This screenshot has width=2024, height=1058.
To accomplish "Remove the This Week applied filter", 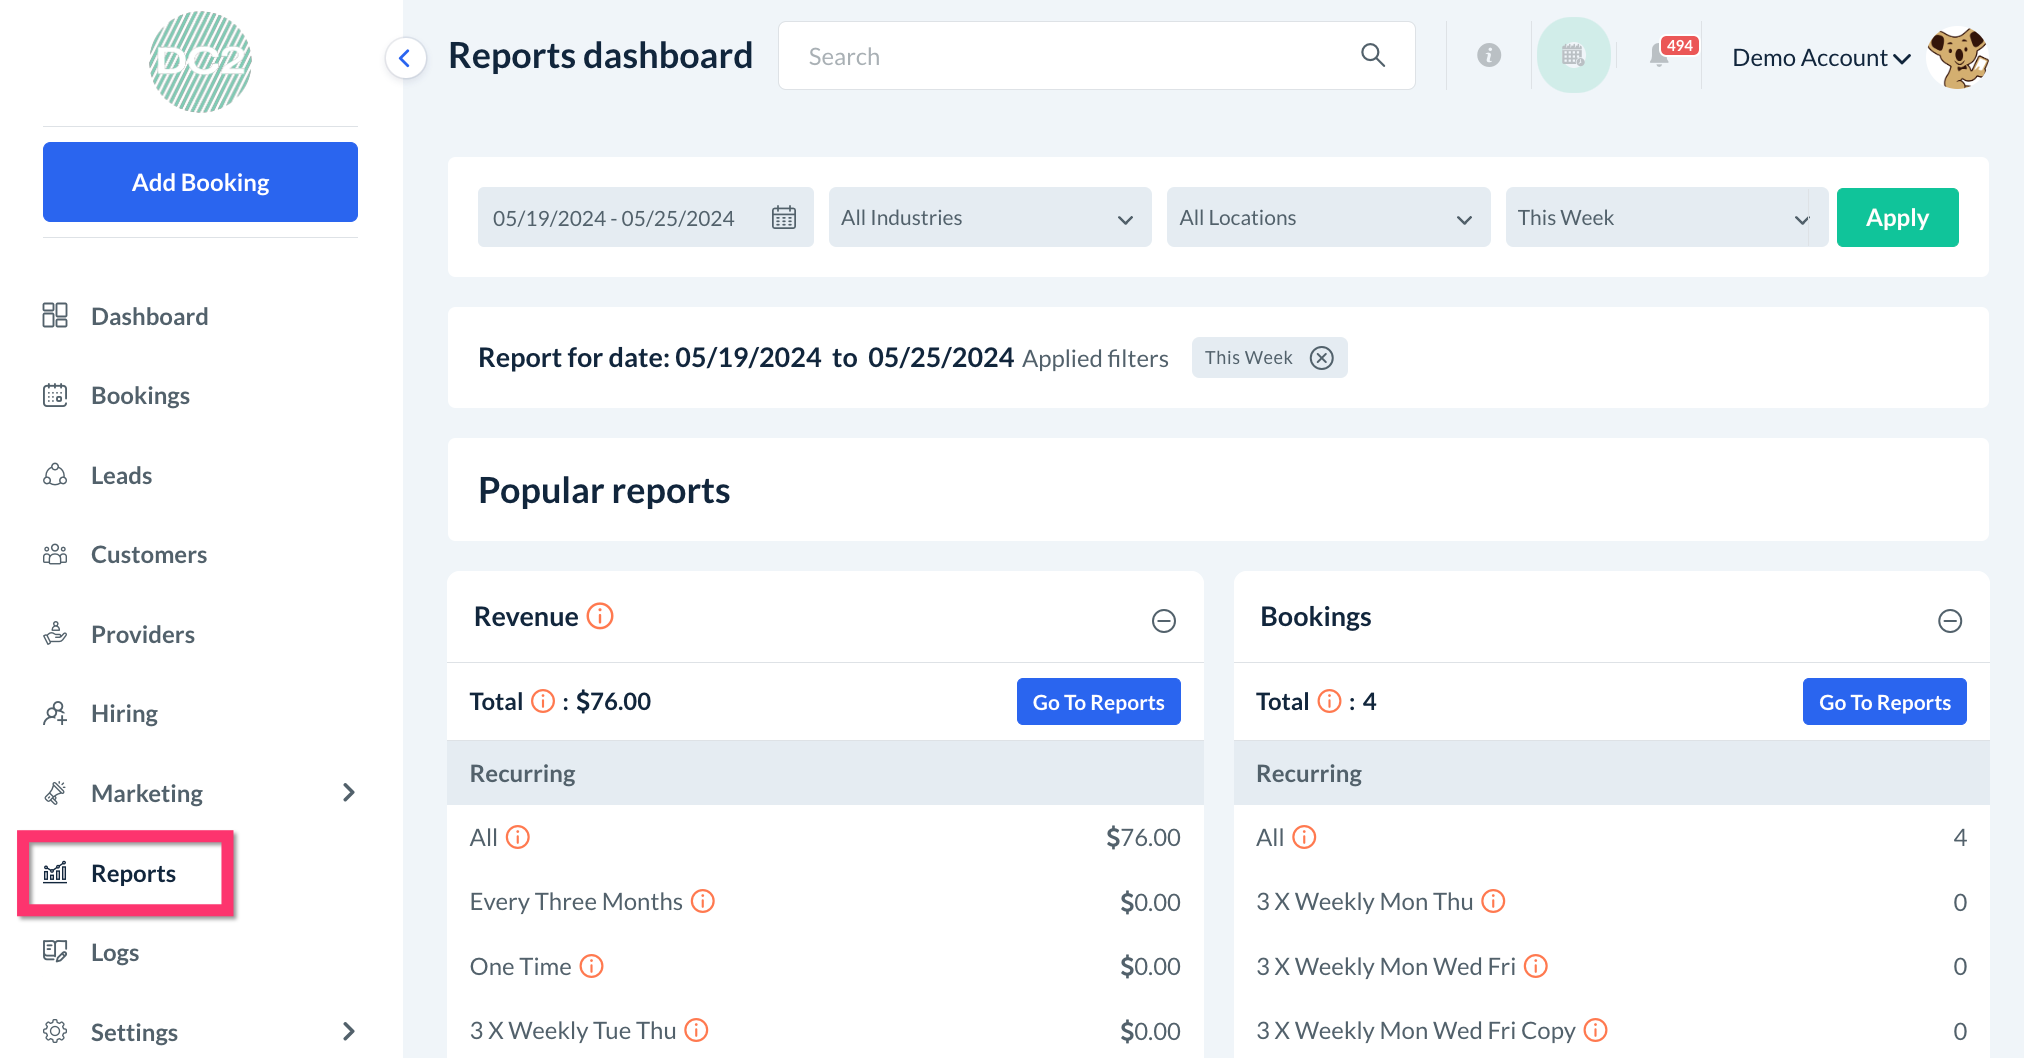I will point(1322,358).
